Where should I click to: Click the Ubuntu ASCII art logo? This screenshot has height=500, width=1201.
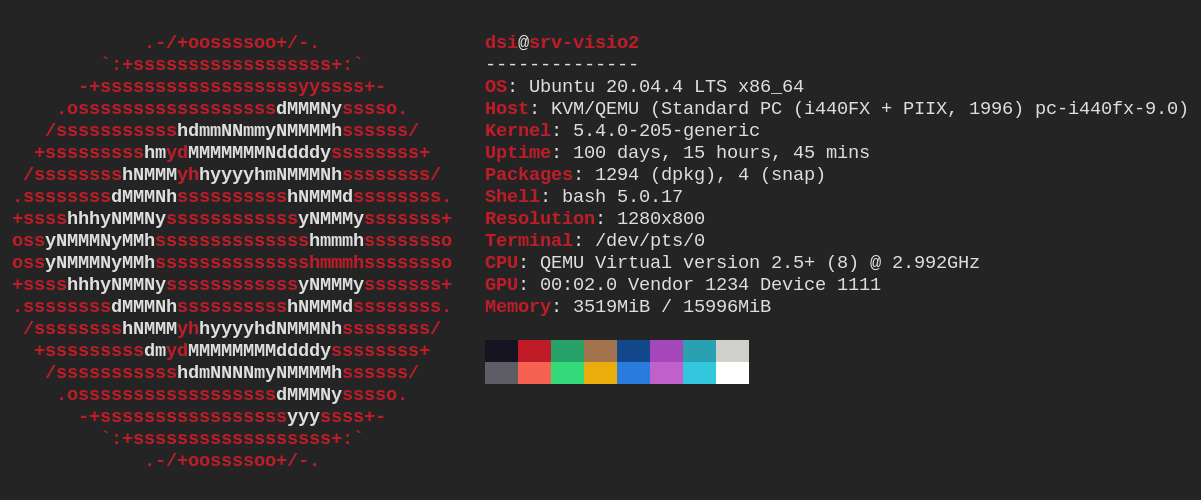coord(232,252)
